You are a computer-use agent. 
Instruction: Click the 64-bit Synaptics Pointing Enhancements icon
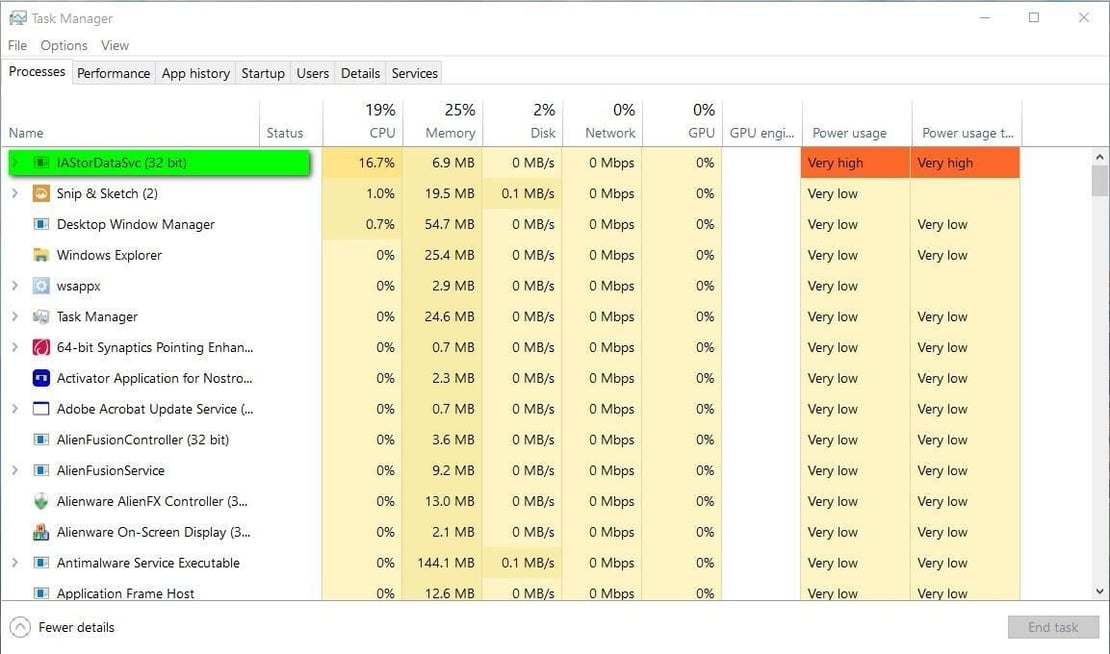(40, 347)
